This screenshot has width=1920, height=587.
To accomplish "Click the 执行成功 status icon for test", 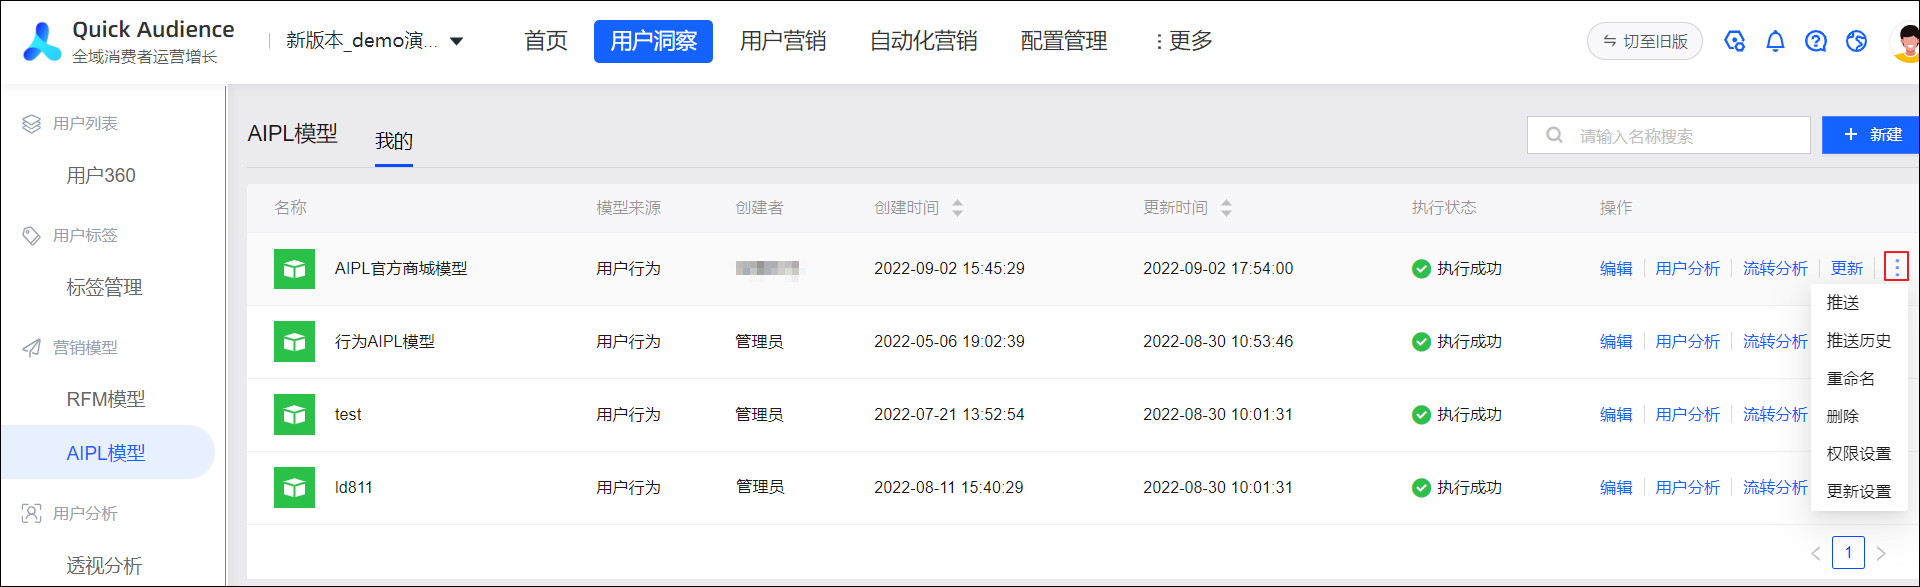I will point(1421,415).
